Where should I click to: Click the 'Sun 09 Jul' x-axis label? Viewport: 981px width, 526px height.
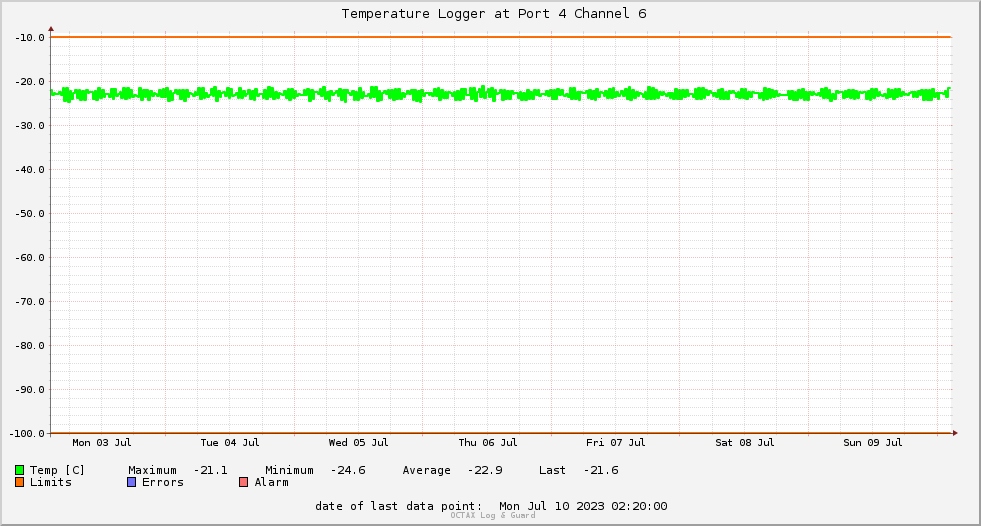873,443
